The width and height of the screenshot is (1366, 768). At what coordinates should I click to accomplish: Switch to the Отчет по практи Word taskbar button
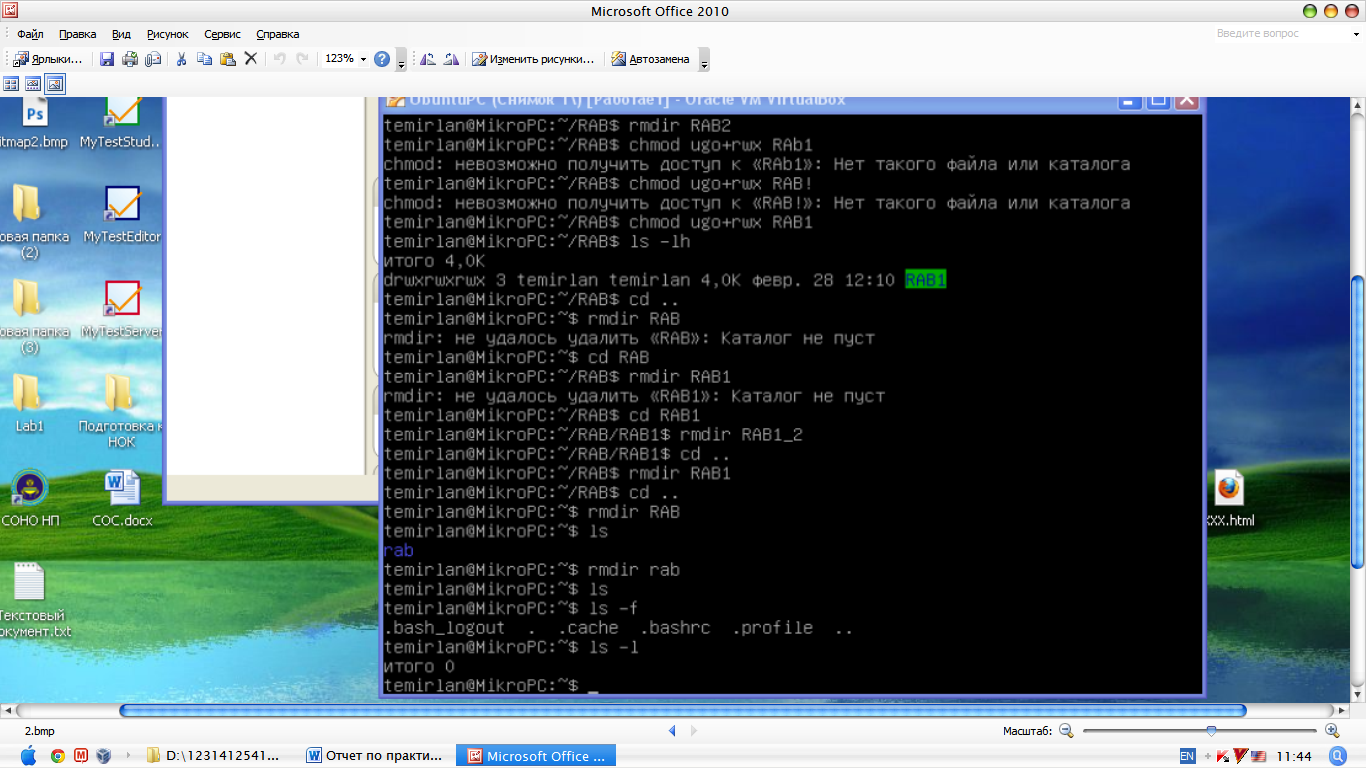pyautogui.click(x=376, y=756)
